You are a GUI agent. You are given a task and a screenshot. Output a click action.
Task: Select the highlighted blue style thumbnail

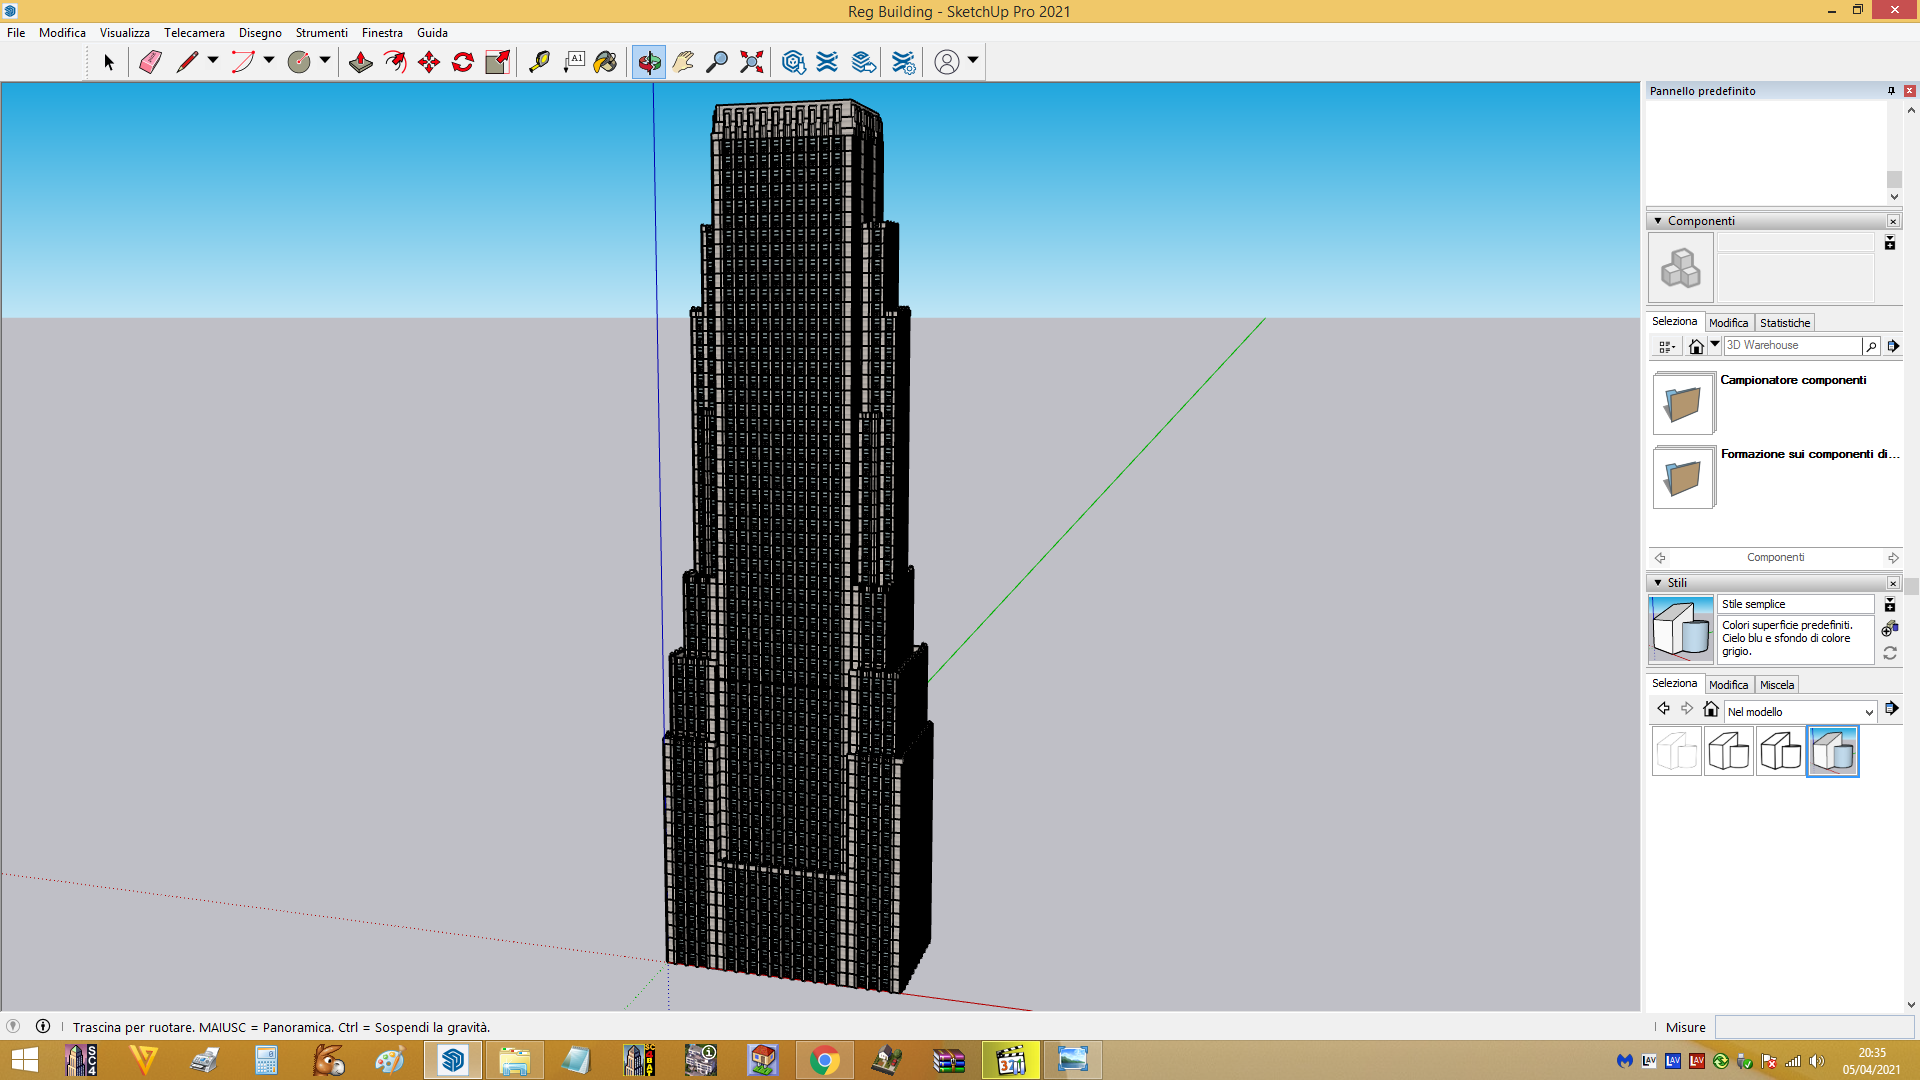(1832, 751)
